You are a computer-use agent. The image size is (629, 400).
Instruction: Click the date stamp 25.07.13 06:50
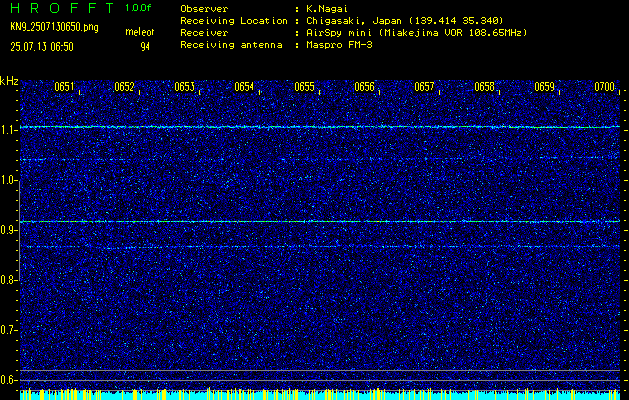point(42,47)
